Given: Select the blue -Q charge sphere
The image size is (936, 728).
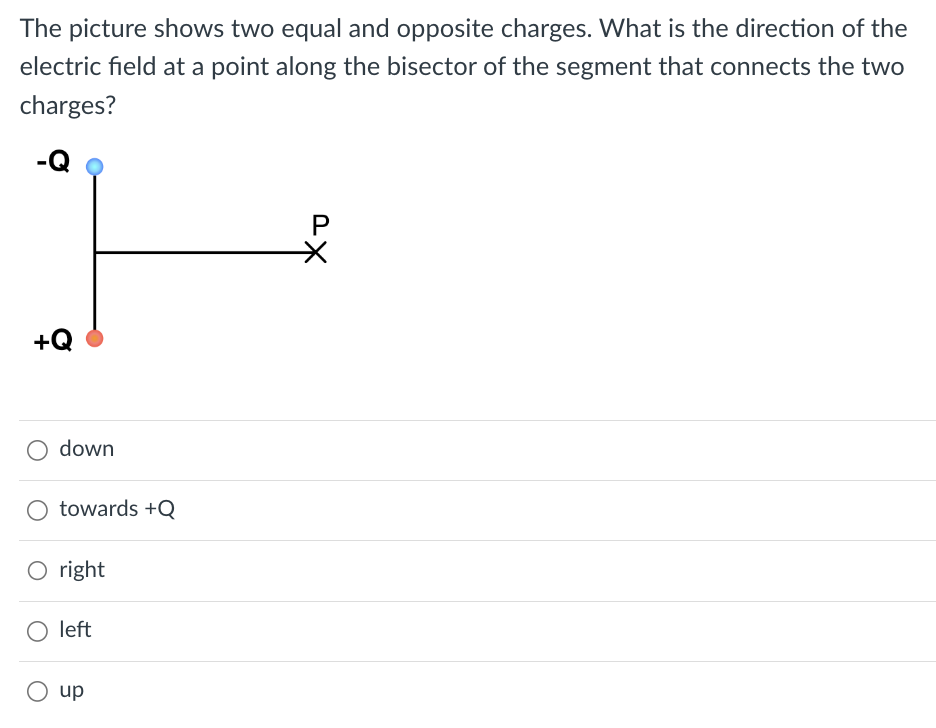Looking at the screenshot, I should pyautogui.click(x=94, y=166).
